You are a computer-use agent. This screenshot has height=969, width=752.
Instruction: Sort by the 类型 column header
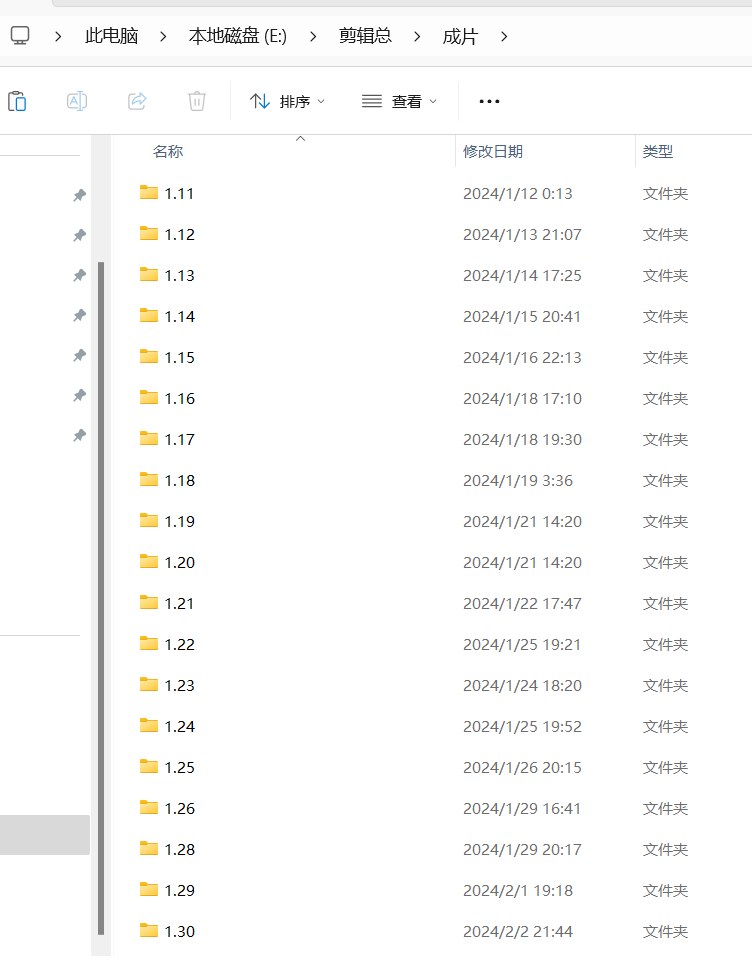657,151
